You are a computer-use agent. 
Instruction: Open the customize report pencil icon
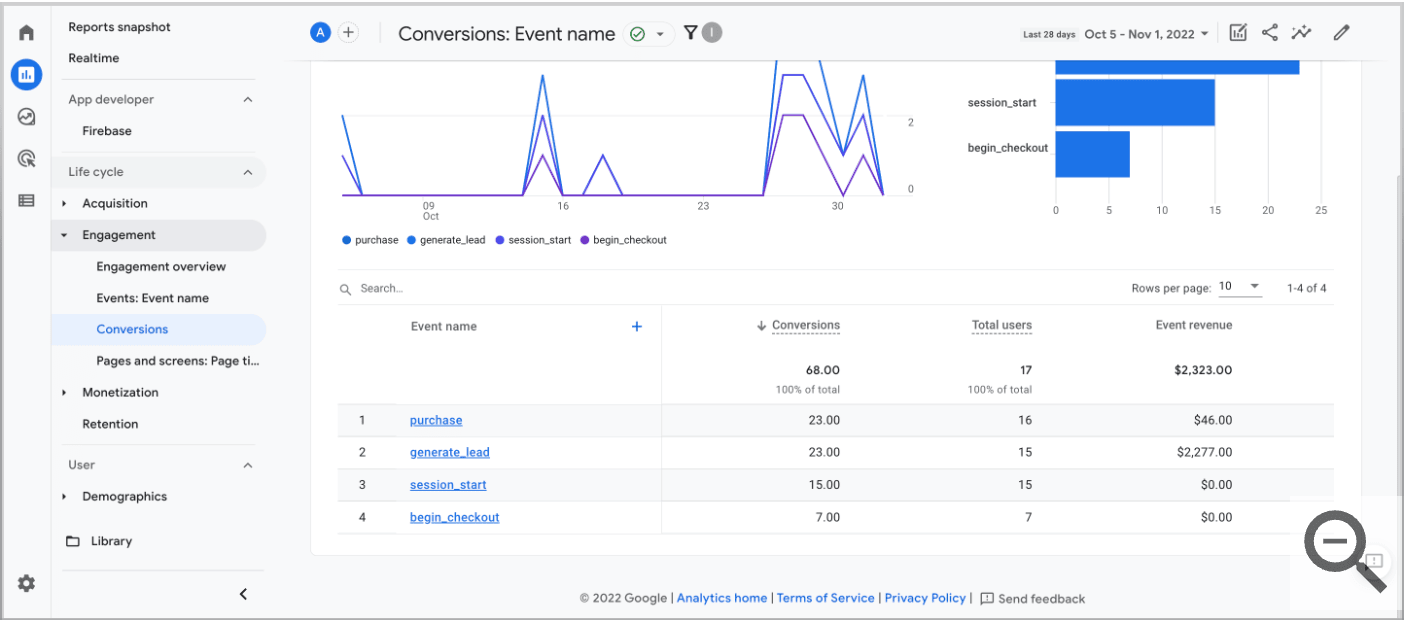tap(1341, 32)
